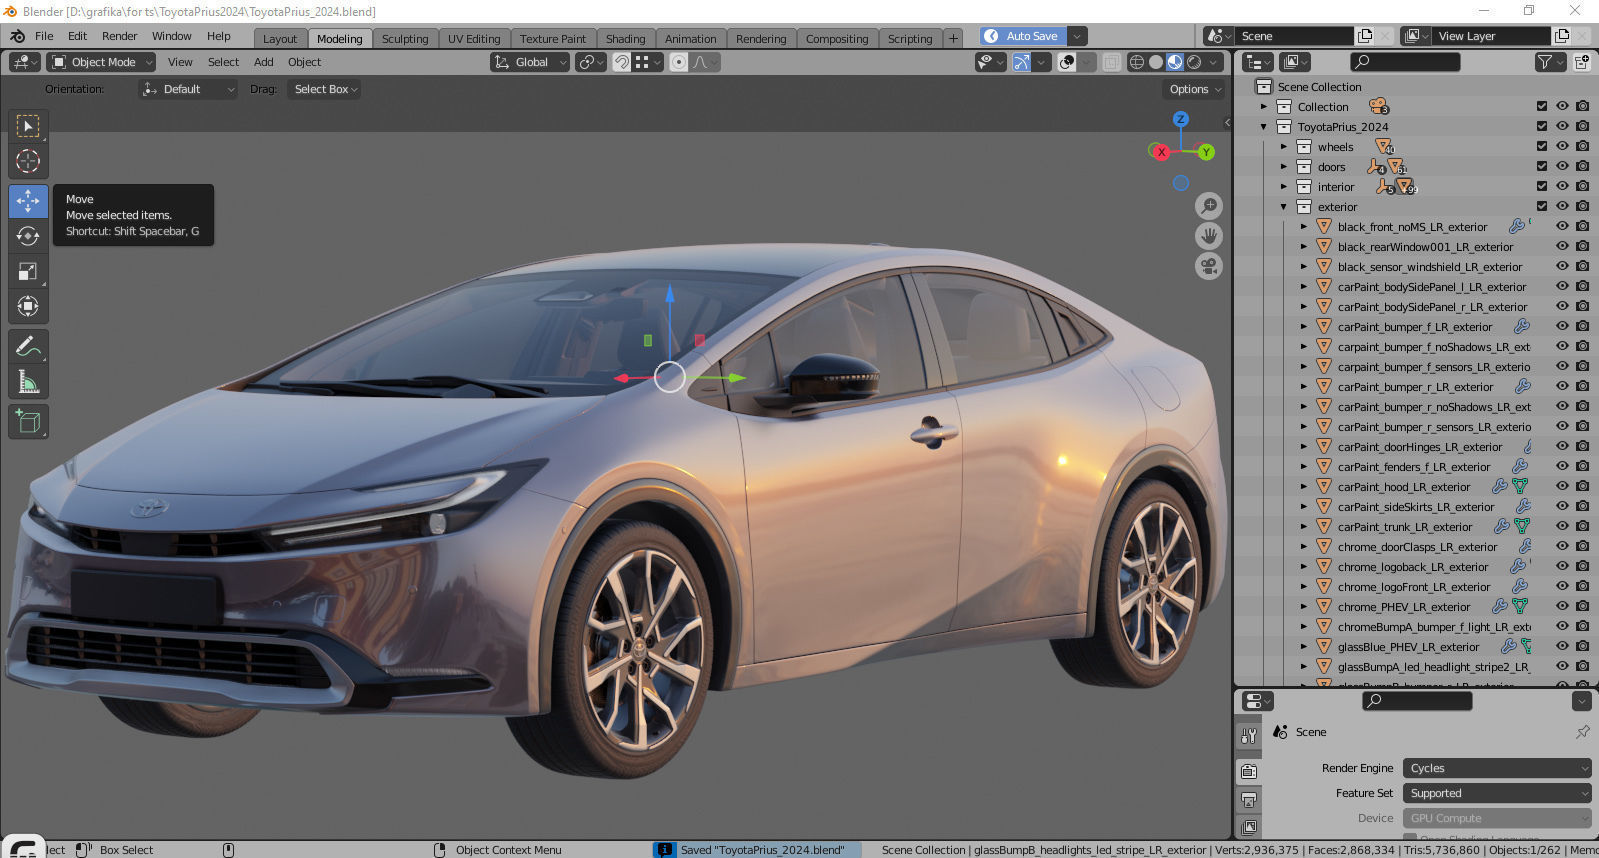The image size is (1599, 858).
Task: Open the Object Mode dropdown
Action: click(x=101, y=62)
